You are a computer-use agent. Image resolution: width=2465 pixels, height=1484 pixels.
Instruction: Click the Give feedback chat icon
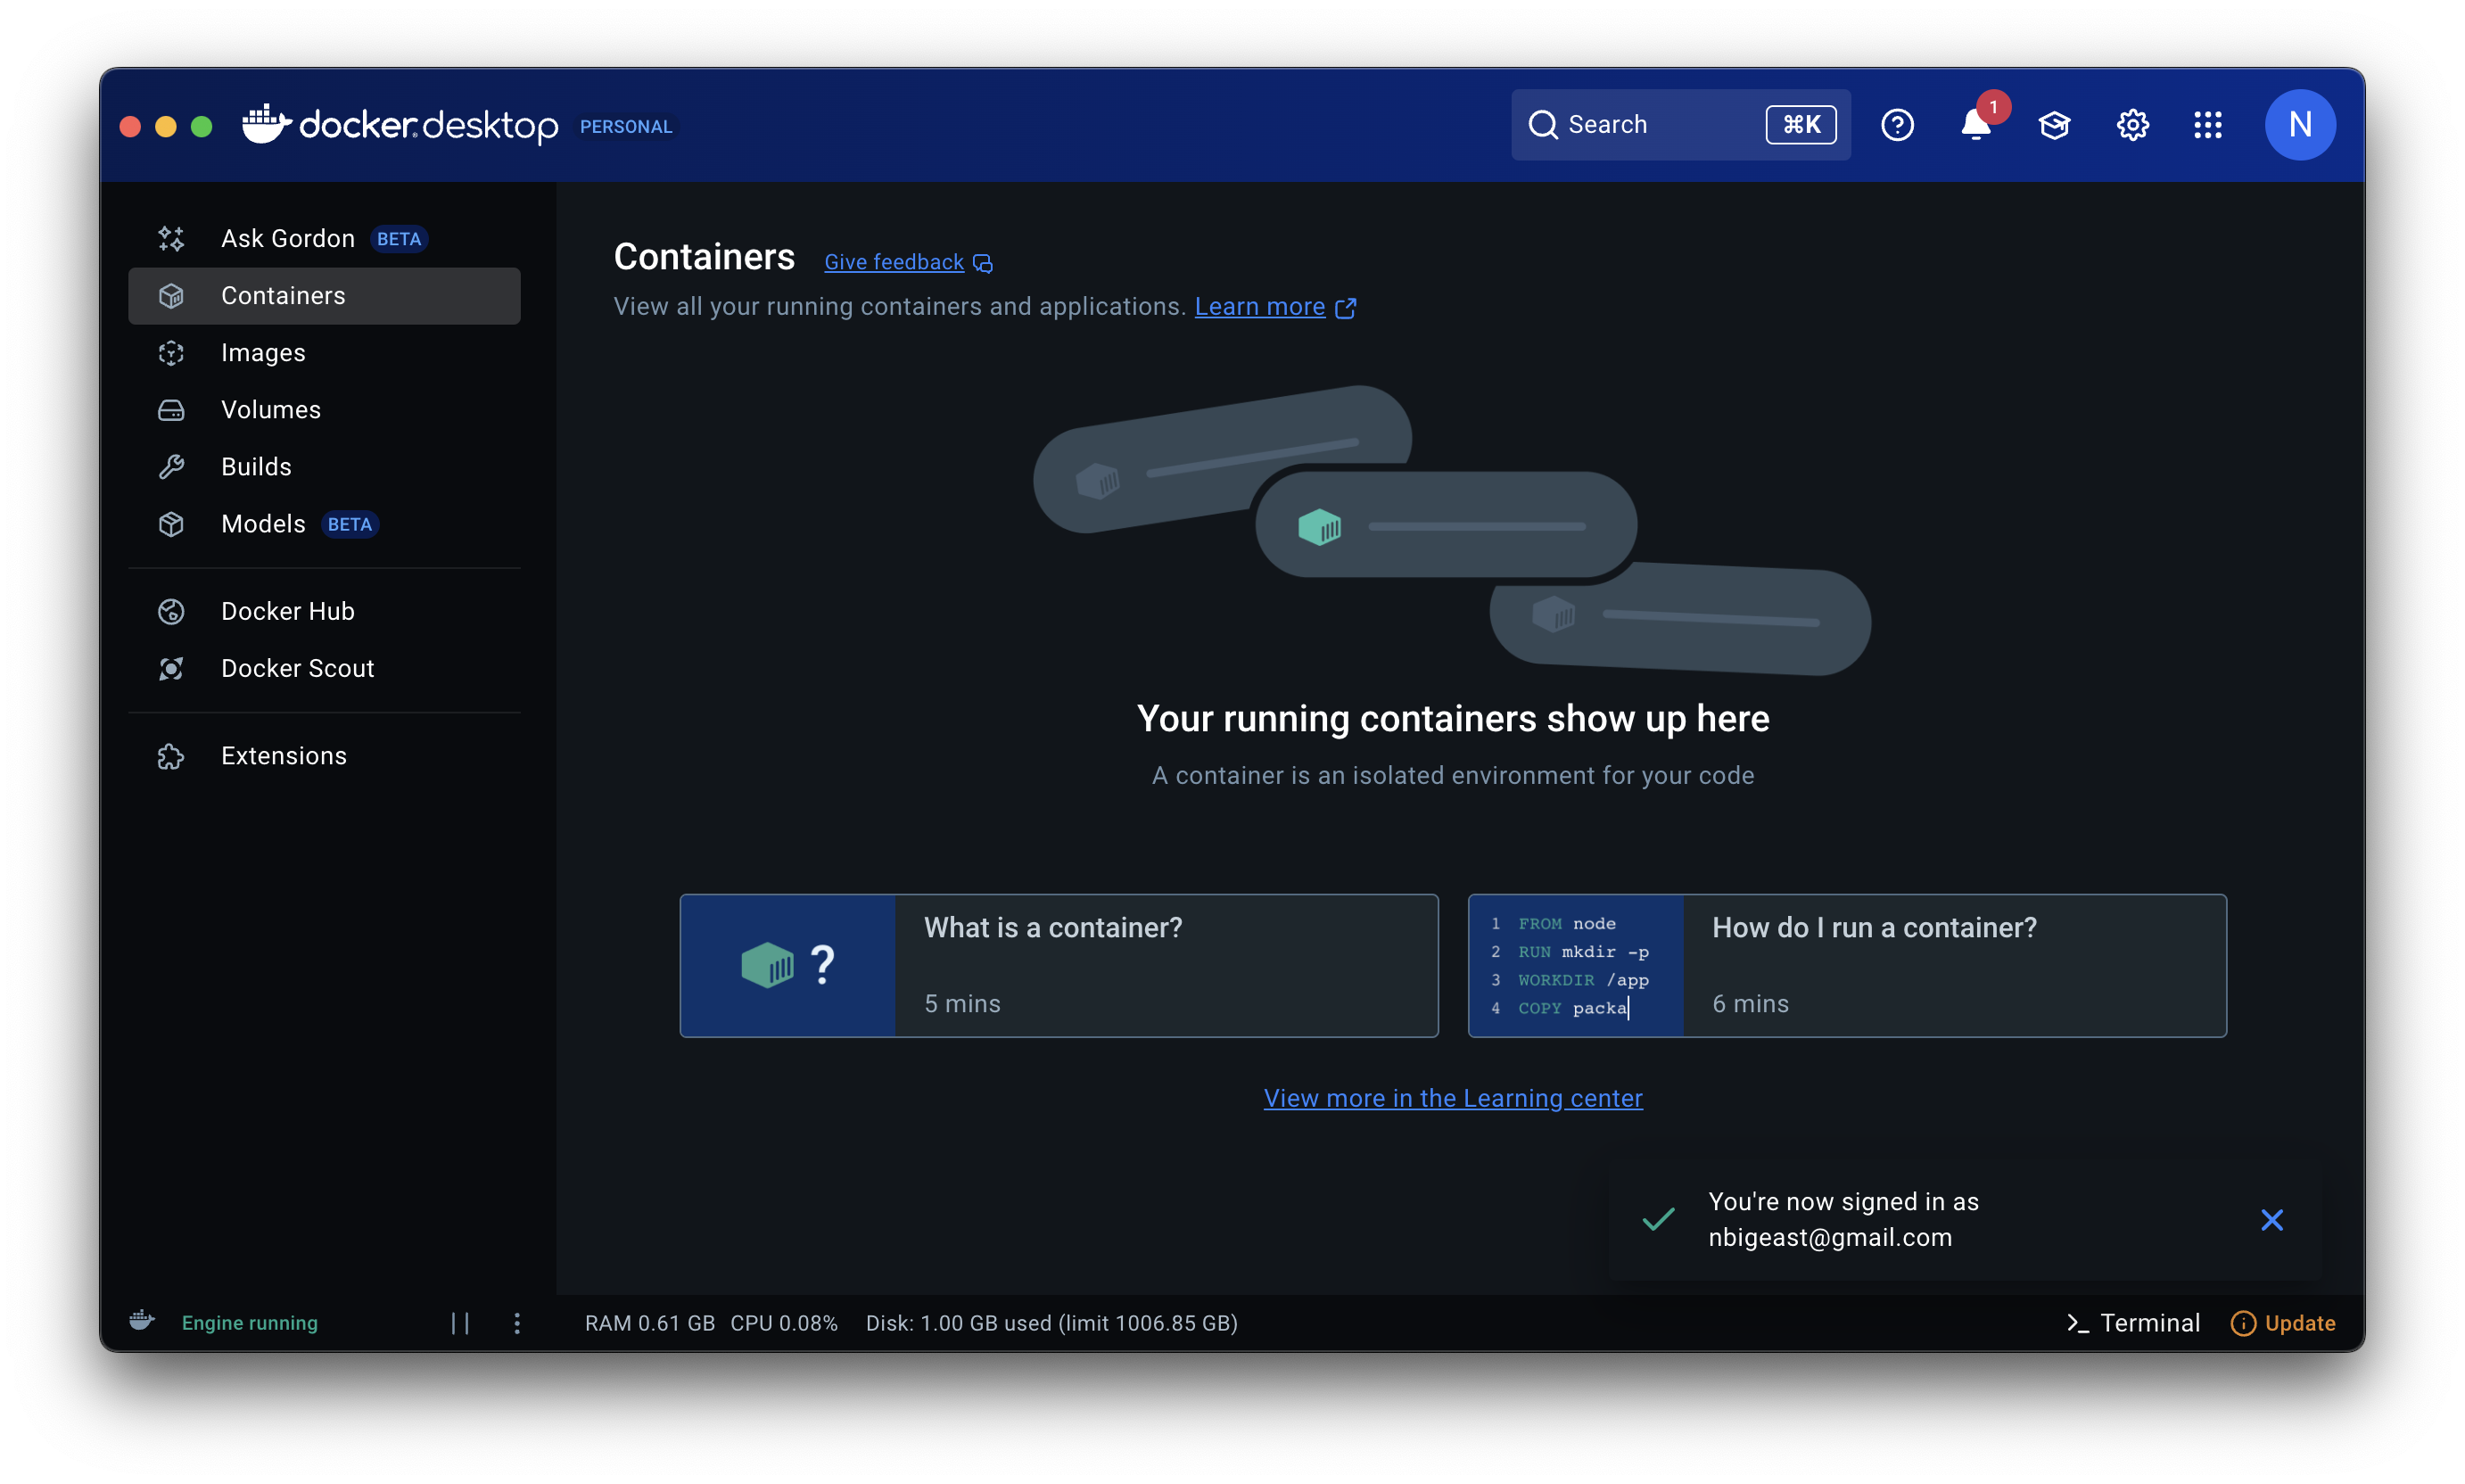(983, 263)
